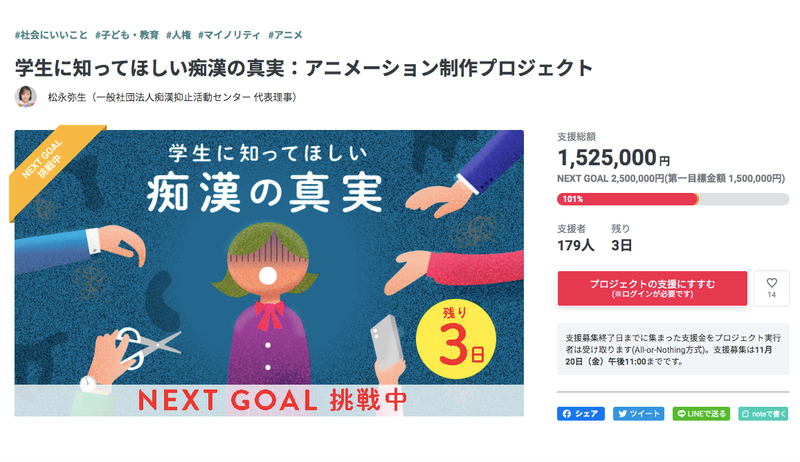Click the All-or-Nothing方式 info box

tap(673, 349)
